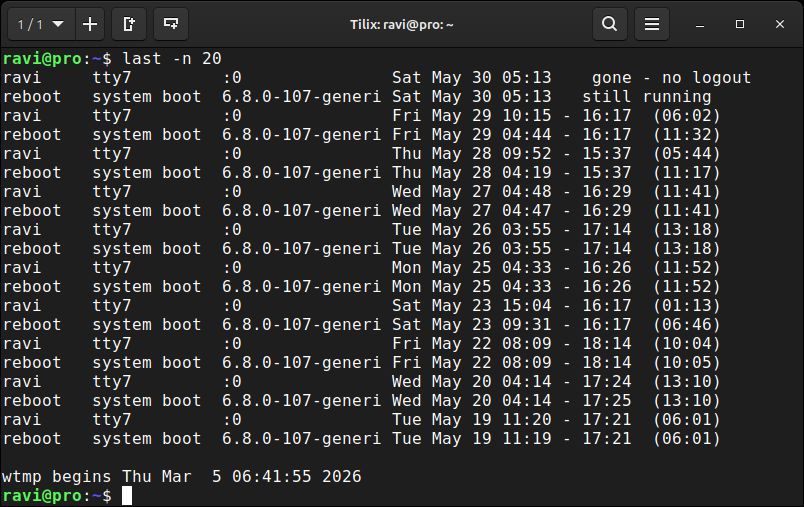804x507 pixels.
Task: Open the session switcher dropdown showing 1 / 1
Action: [x=41, y=24]
